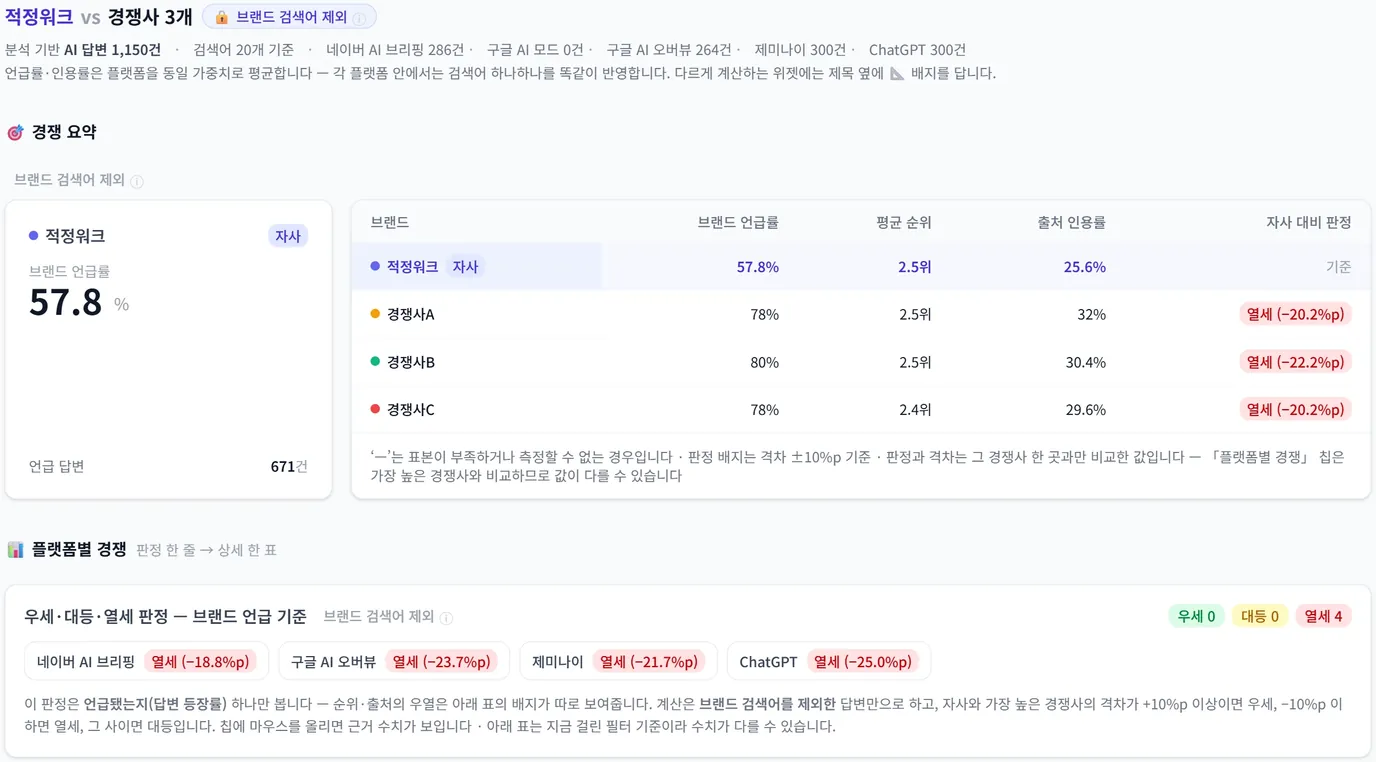Click the 출처 인용률 column header
Screen dimensions: 1376x762
(1071, 223)
